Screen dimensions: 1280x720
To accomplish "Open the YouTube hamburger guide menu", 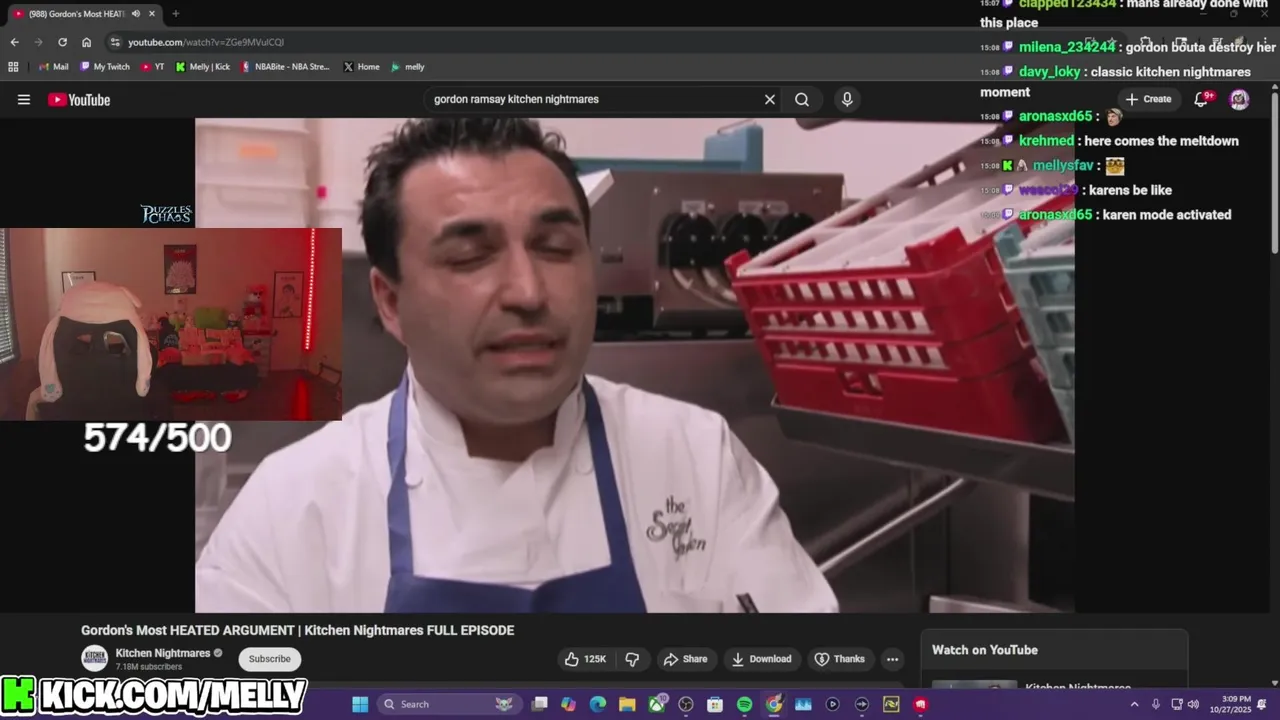I will click(24, 99).
